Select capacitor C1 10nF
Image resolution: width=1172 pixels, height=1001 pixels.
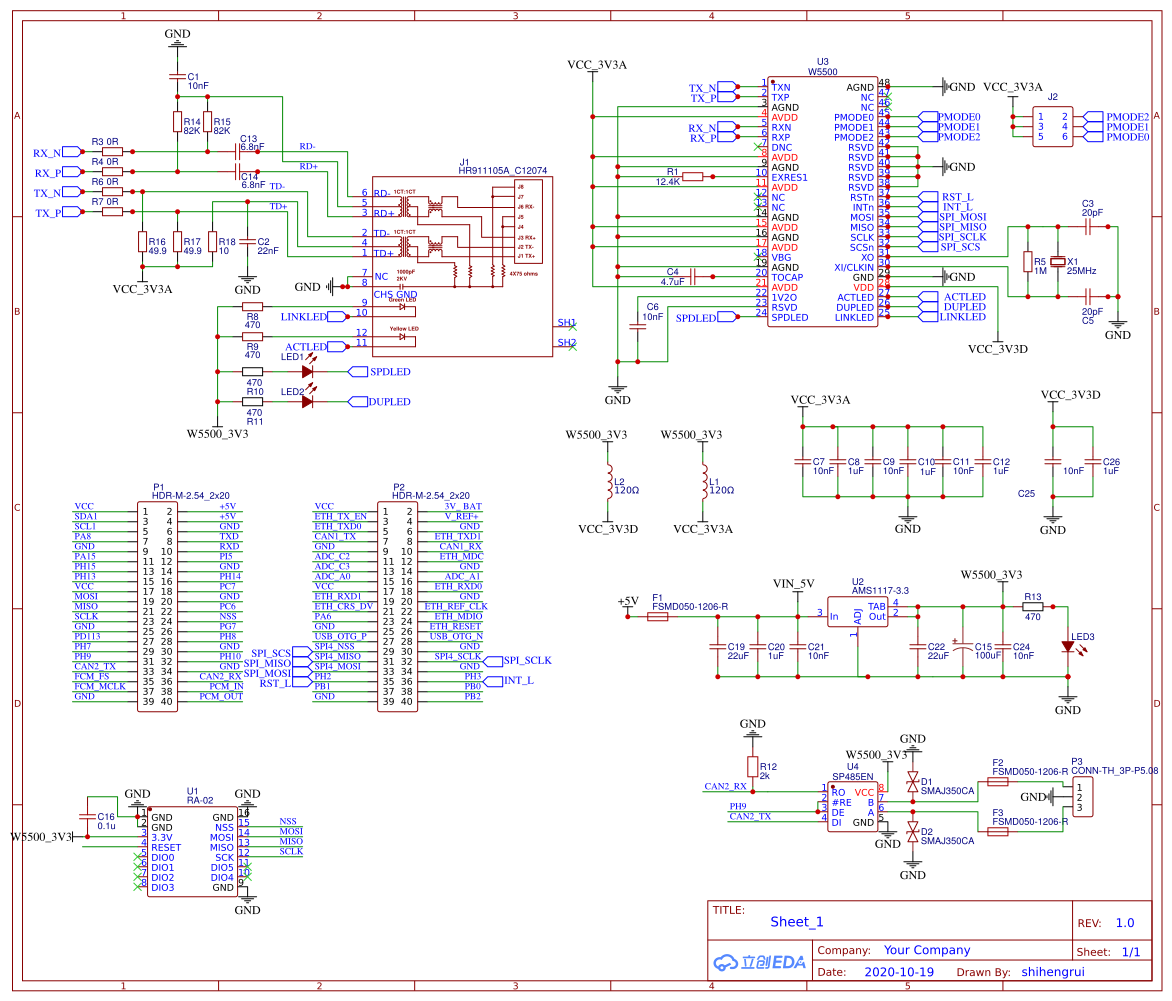point(177,76)
